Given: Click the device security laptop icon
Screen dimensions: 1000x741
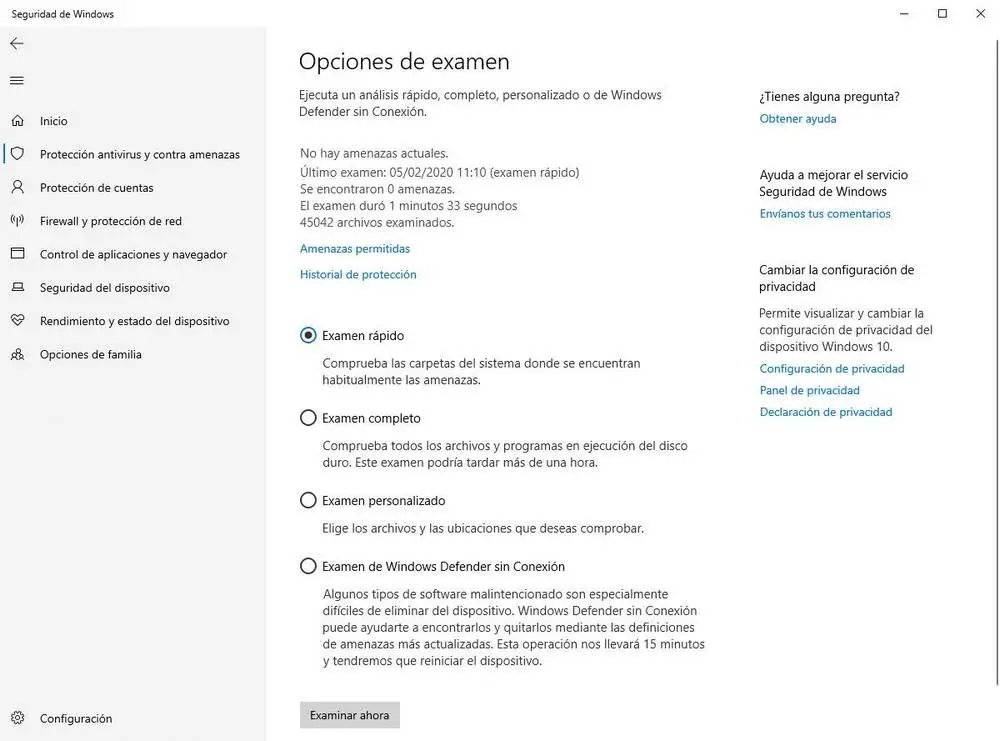Looking at the screenshot, I should [x=18, y=288].
